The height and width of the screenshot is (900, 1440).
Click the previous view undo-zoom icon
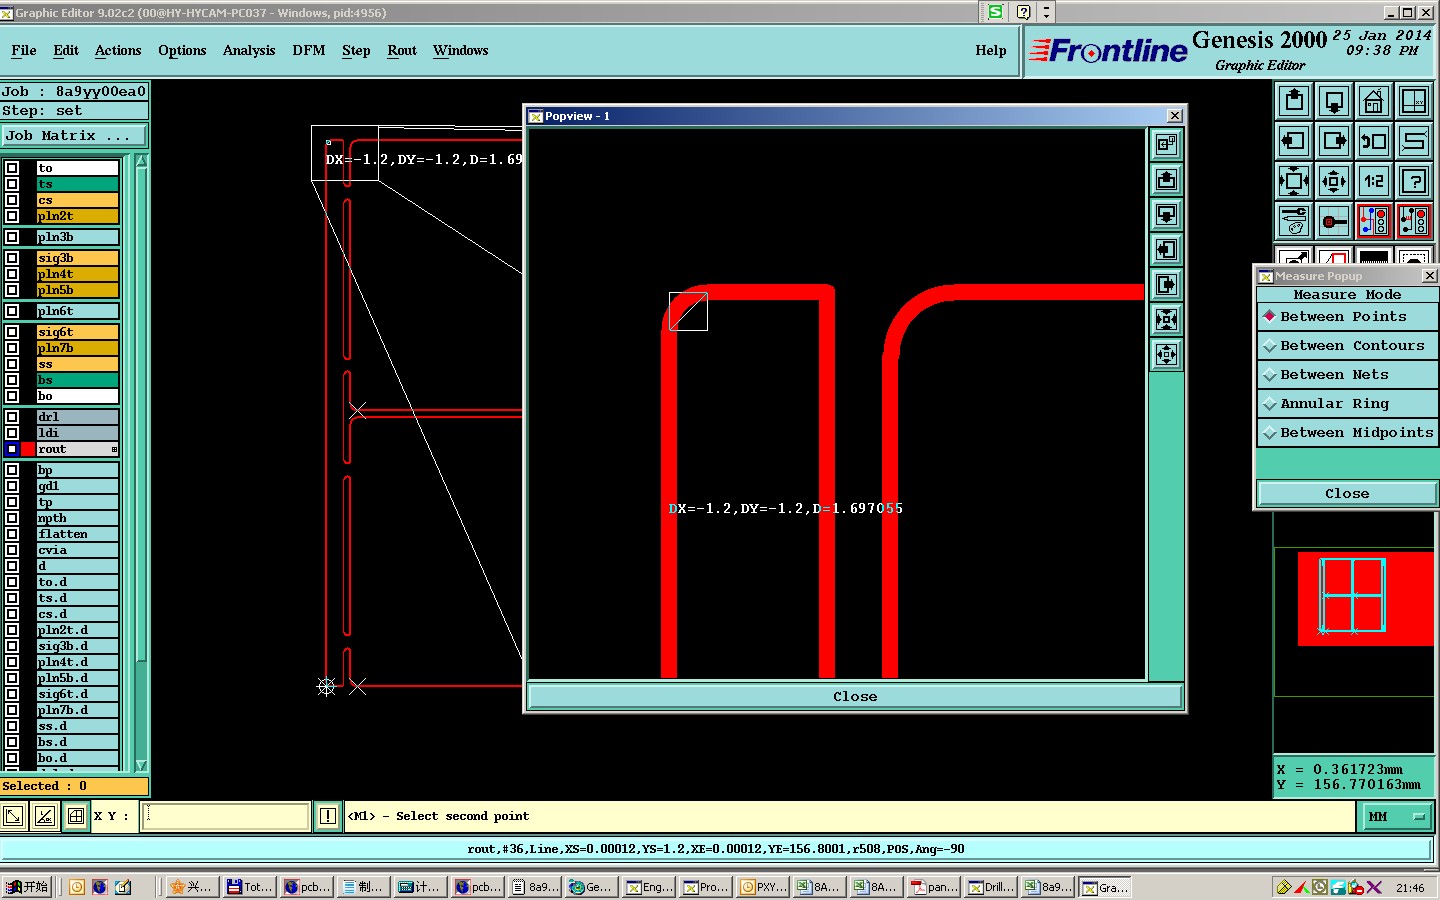(1374, 141)
